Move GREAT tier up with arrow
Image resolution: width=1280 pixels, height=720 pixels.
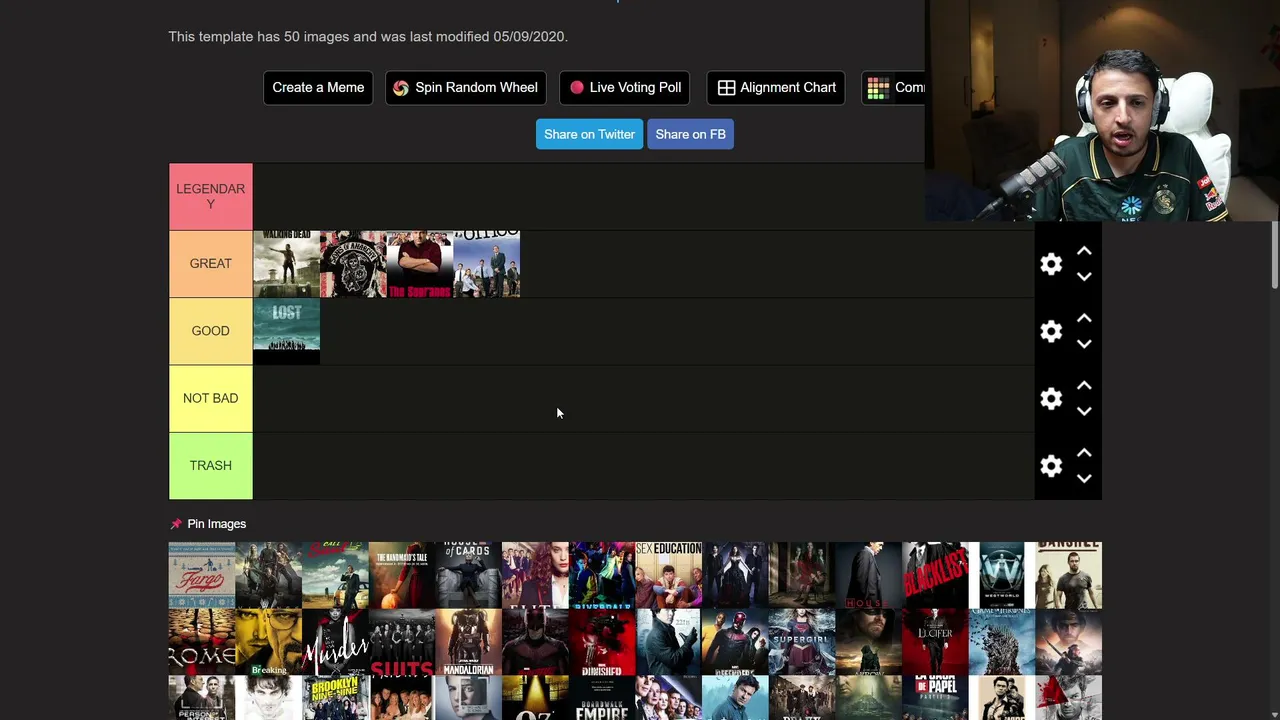pyautogui.click(x=1084, y=251)
